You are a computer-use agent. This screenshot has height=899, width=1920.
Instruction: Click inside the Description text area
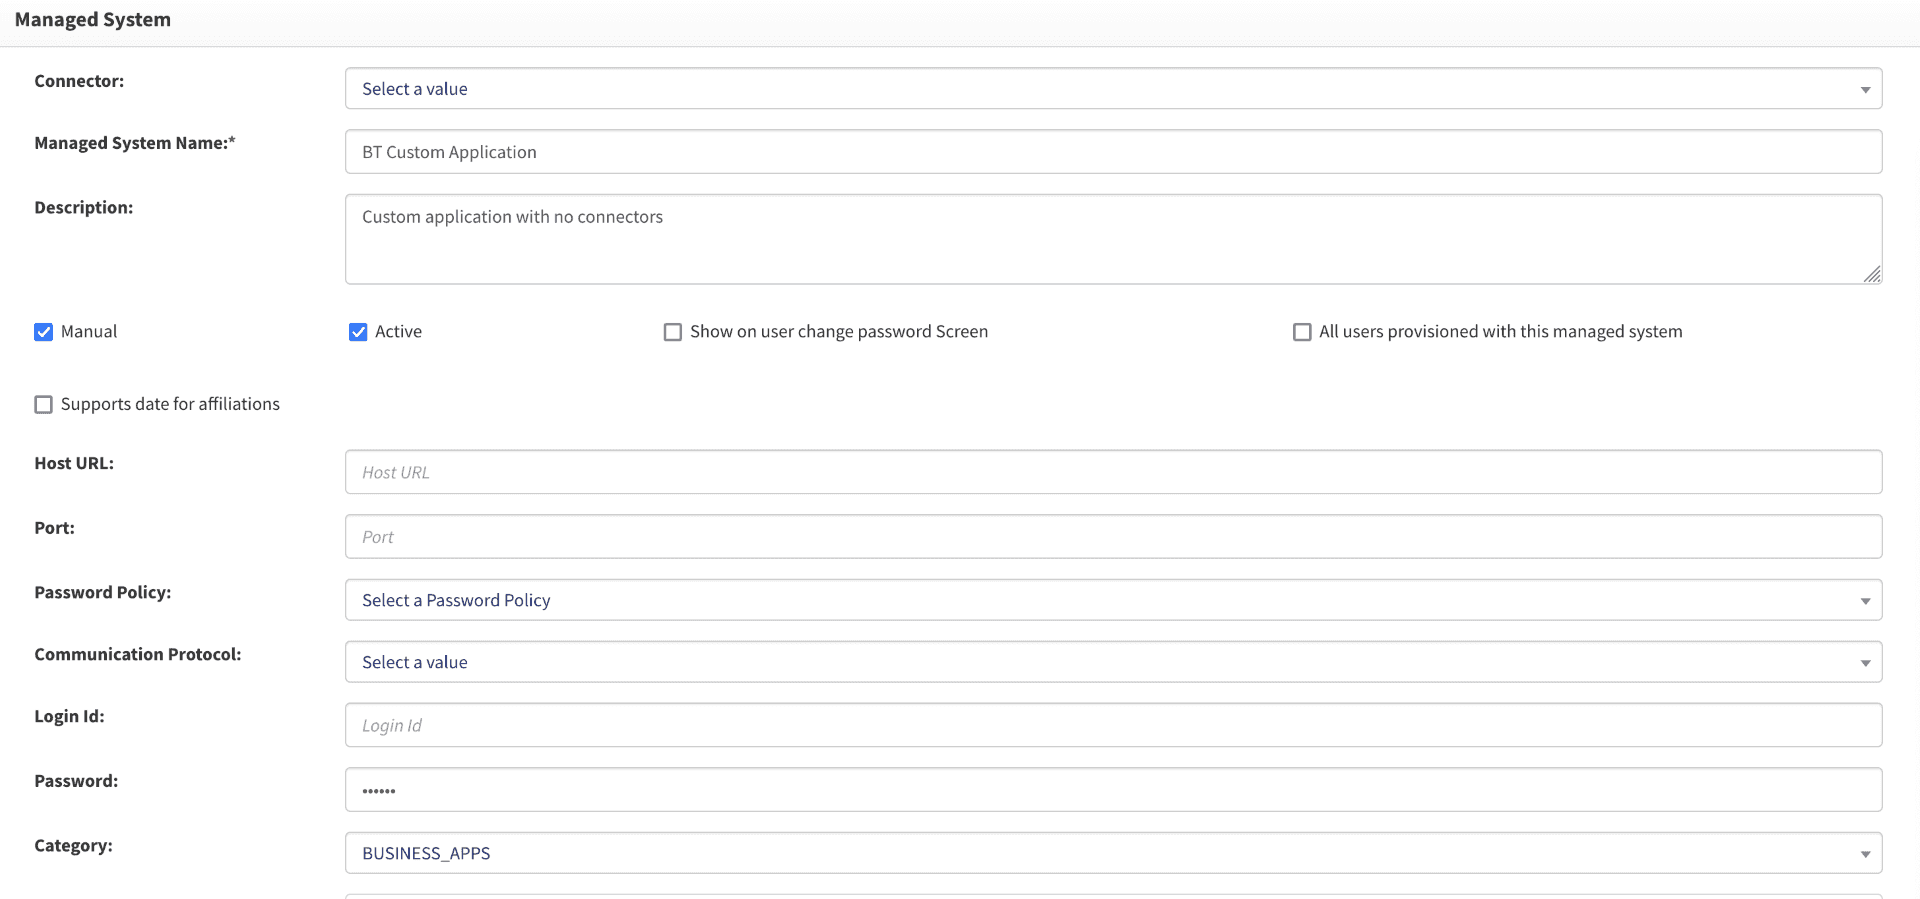click(x=1112, y=240)
